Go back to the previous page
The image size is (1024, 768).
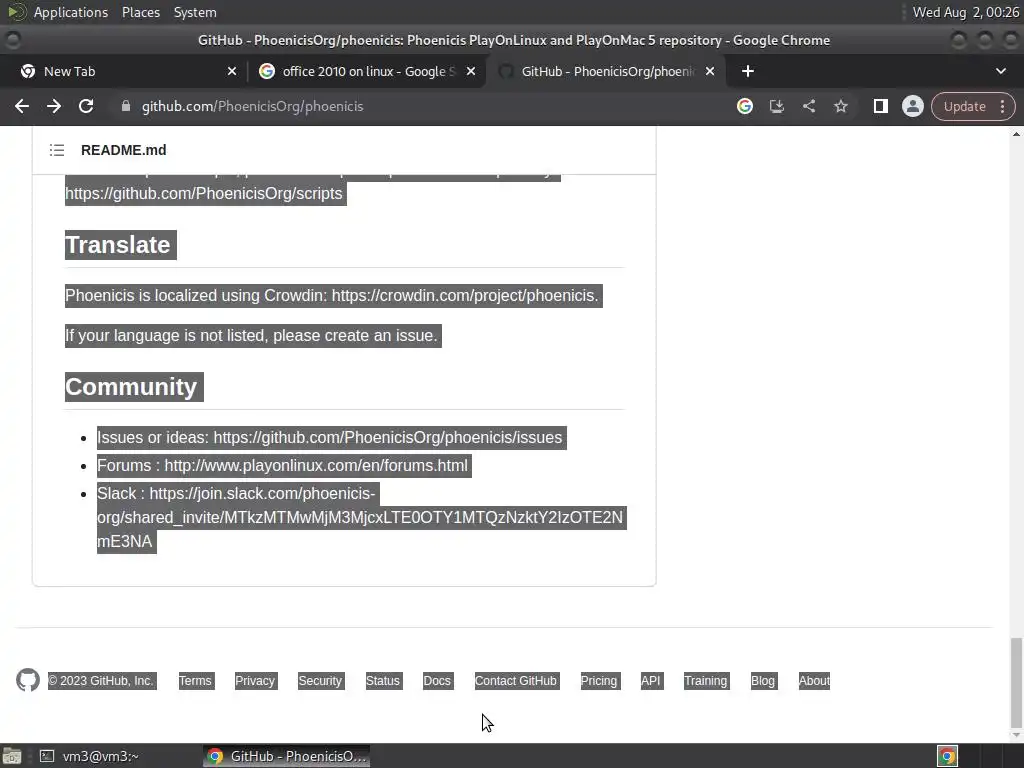(x=22, y=106)
